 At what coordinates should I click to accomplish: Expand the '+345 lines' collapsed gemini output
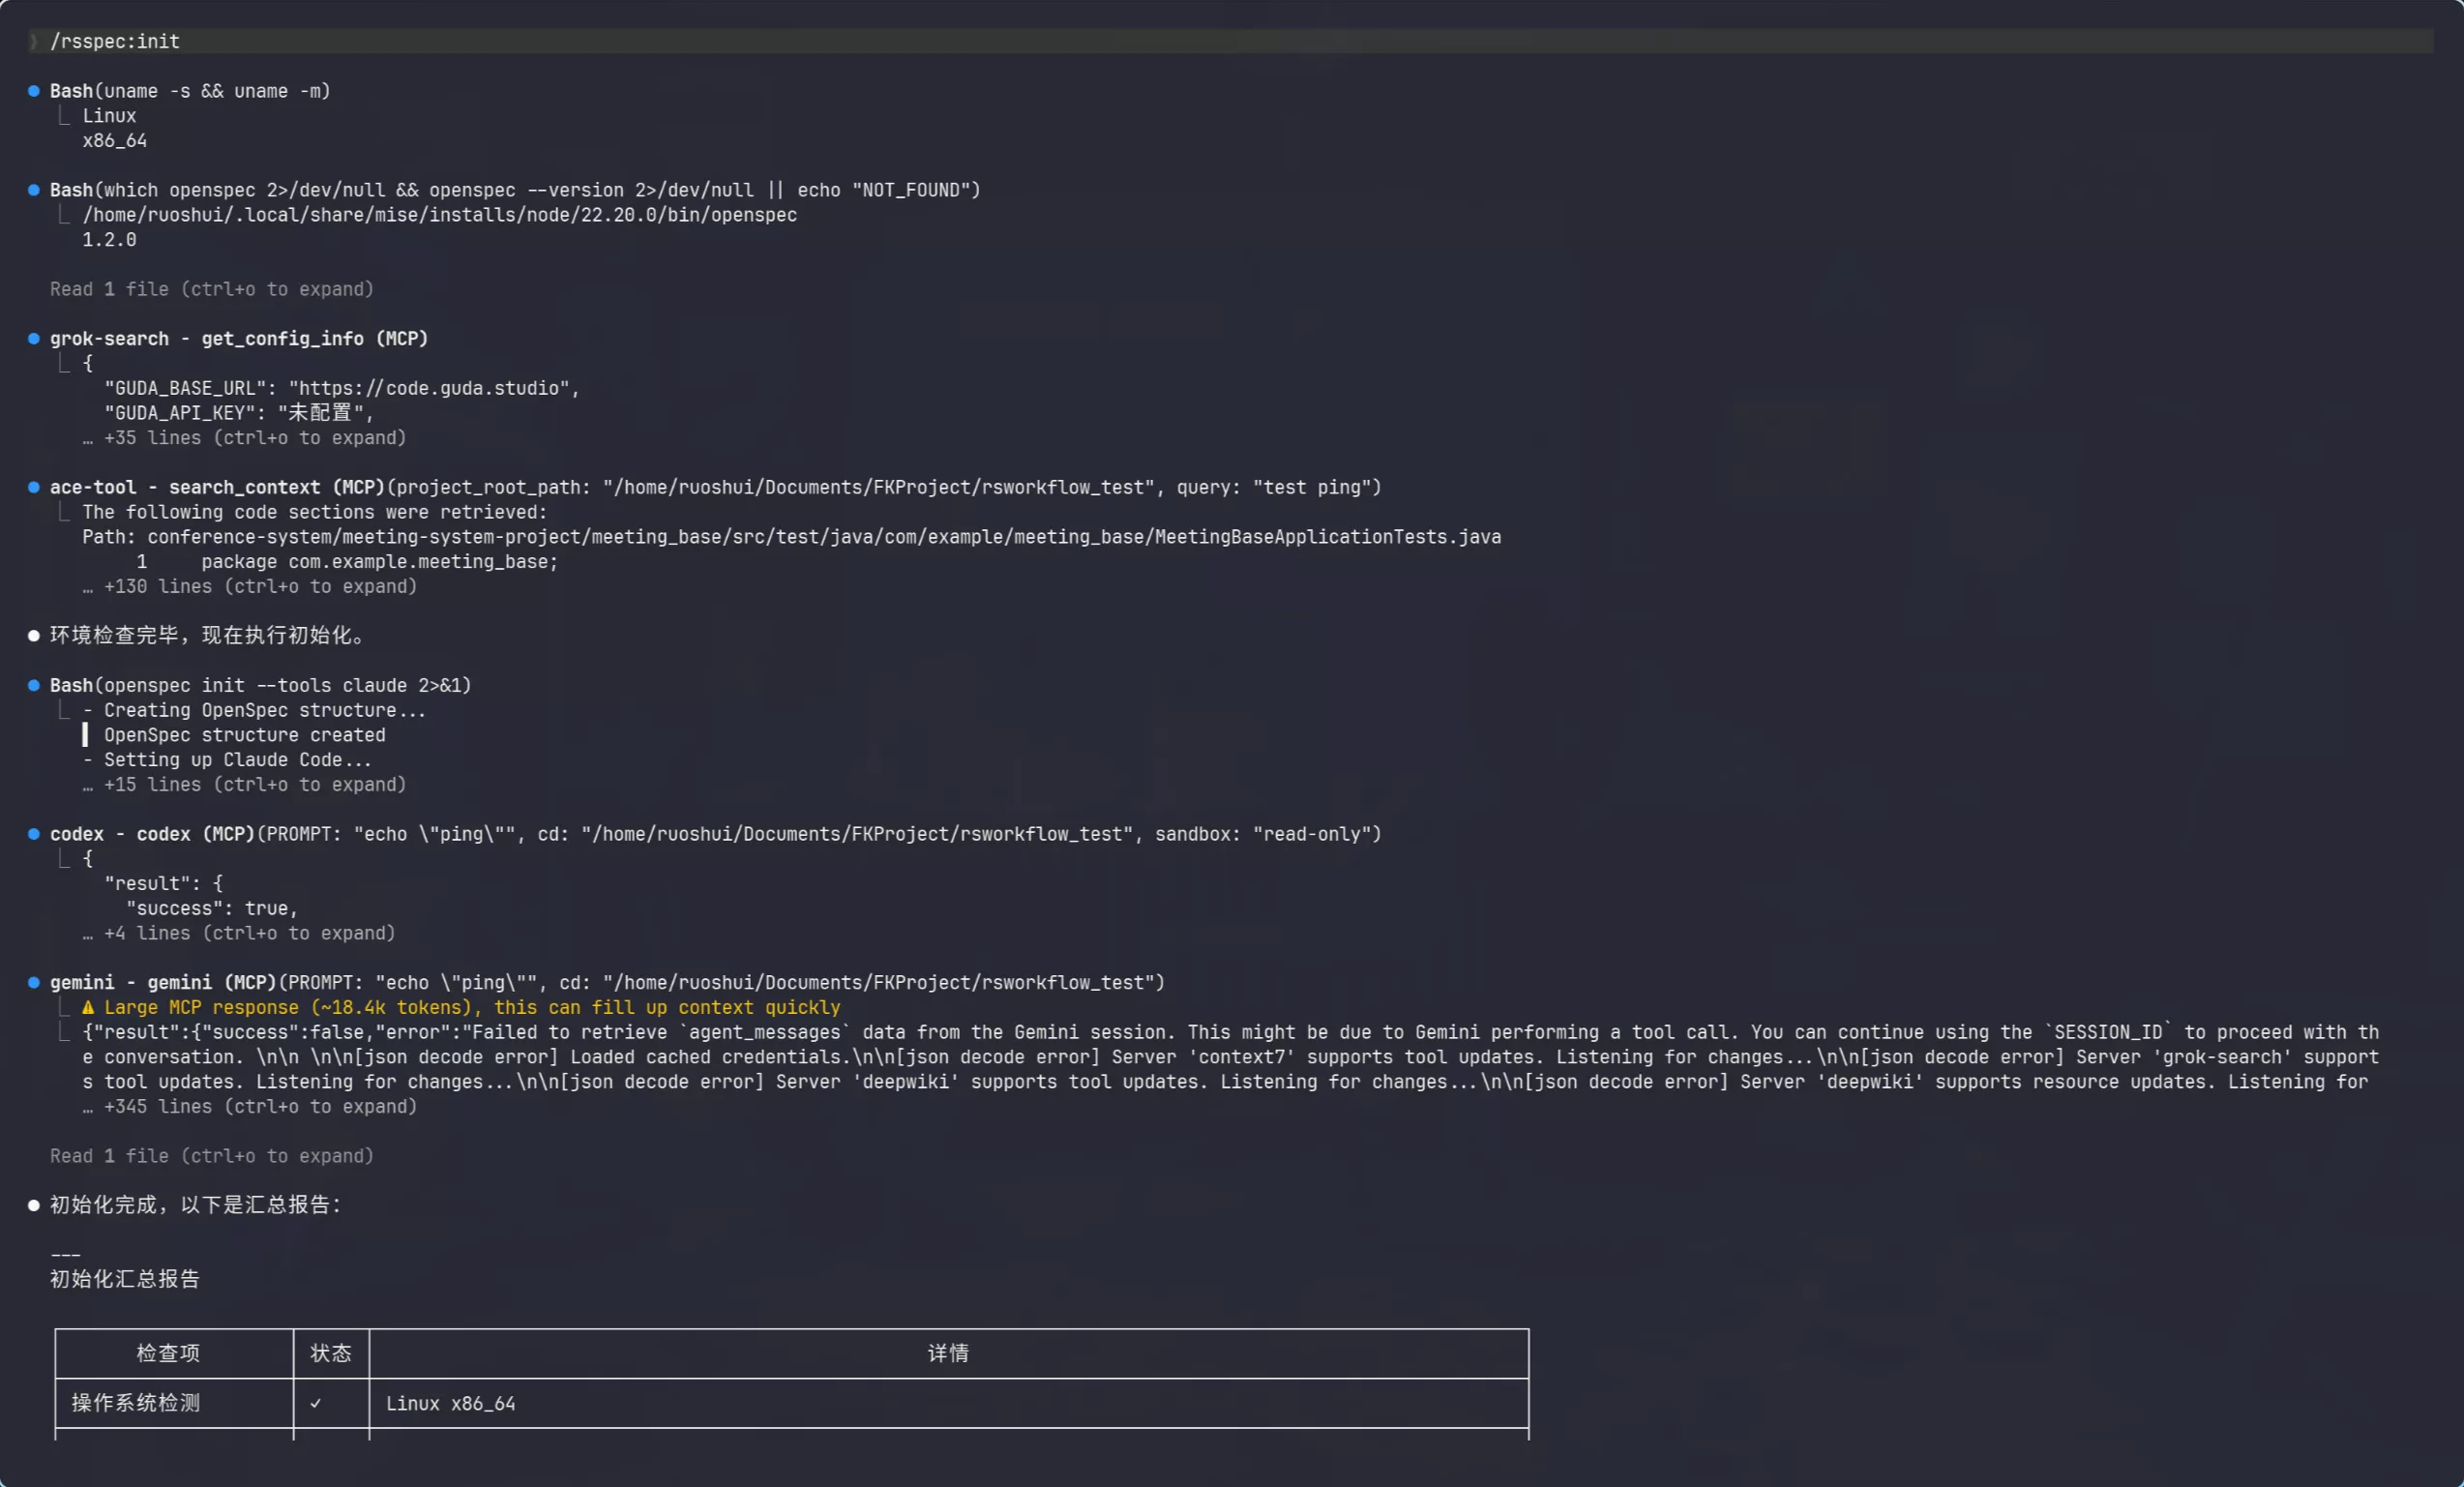point(260,1107)
